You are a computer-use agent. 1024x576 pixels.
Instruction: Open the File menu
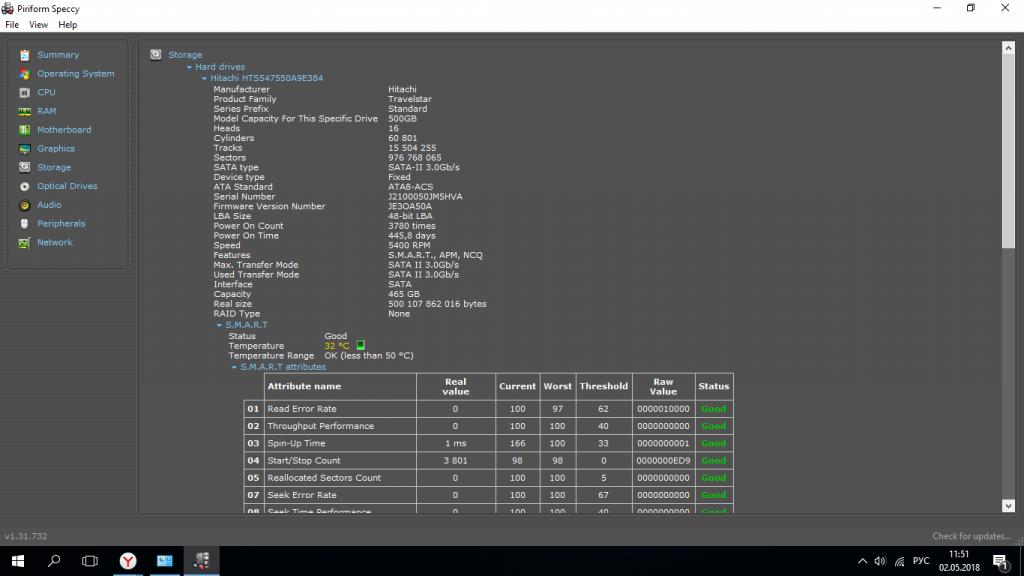click(12, 24)
